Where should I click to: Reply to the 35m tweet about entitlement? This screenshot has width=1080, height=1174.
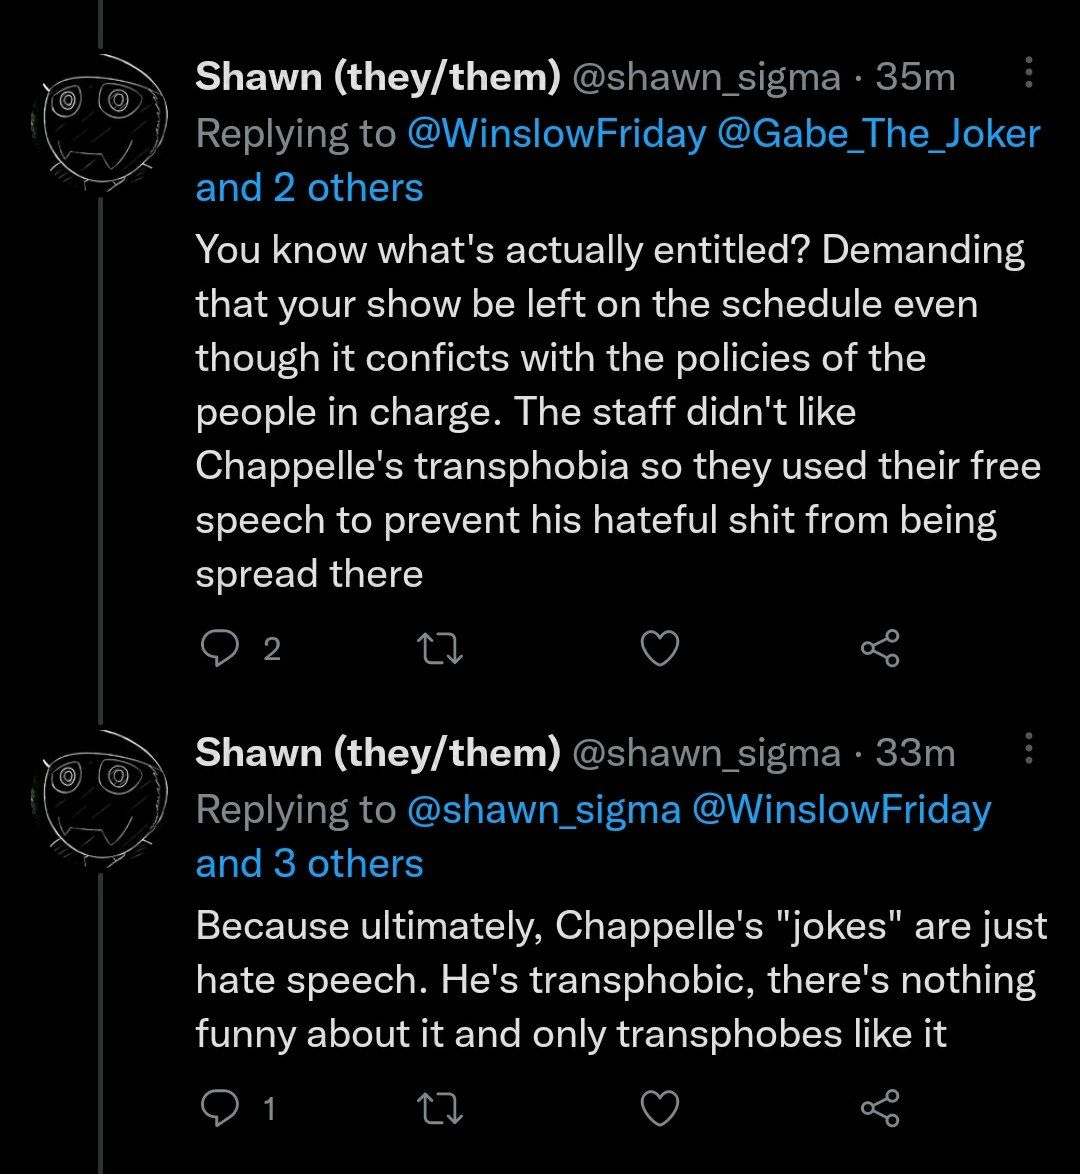point(217,650)
